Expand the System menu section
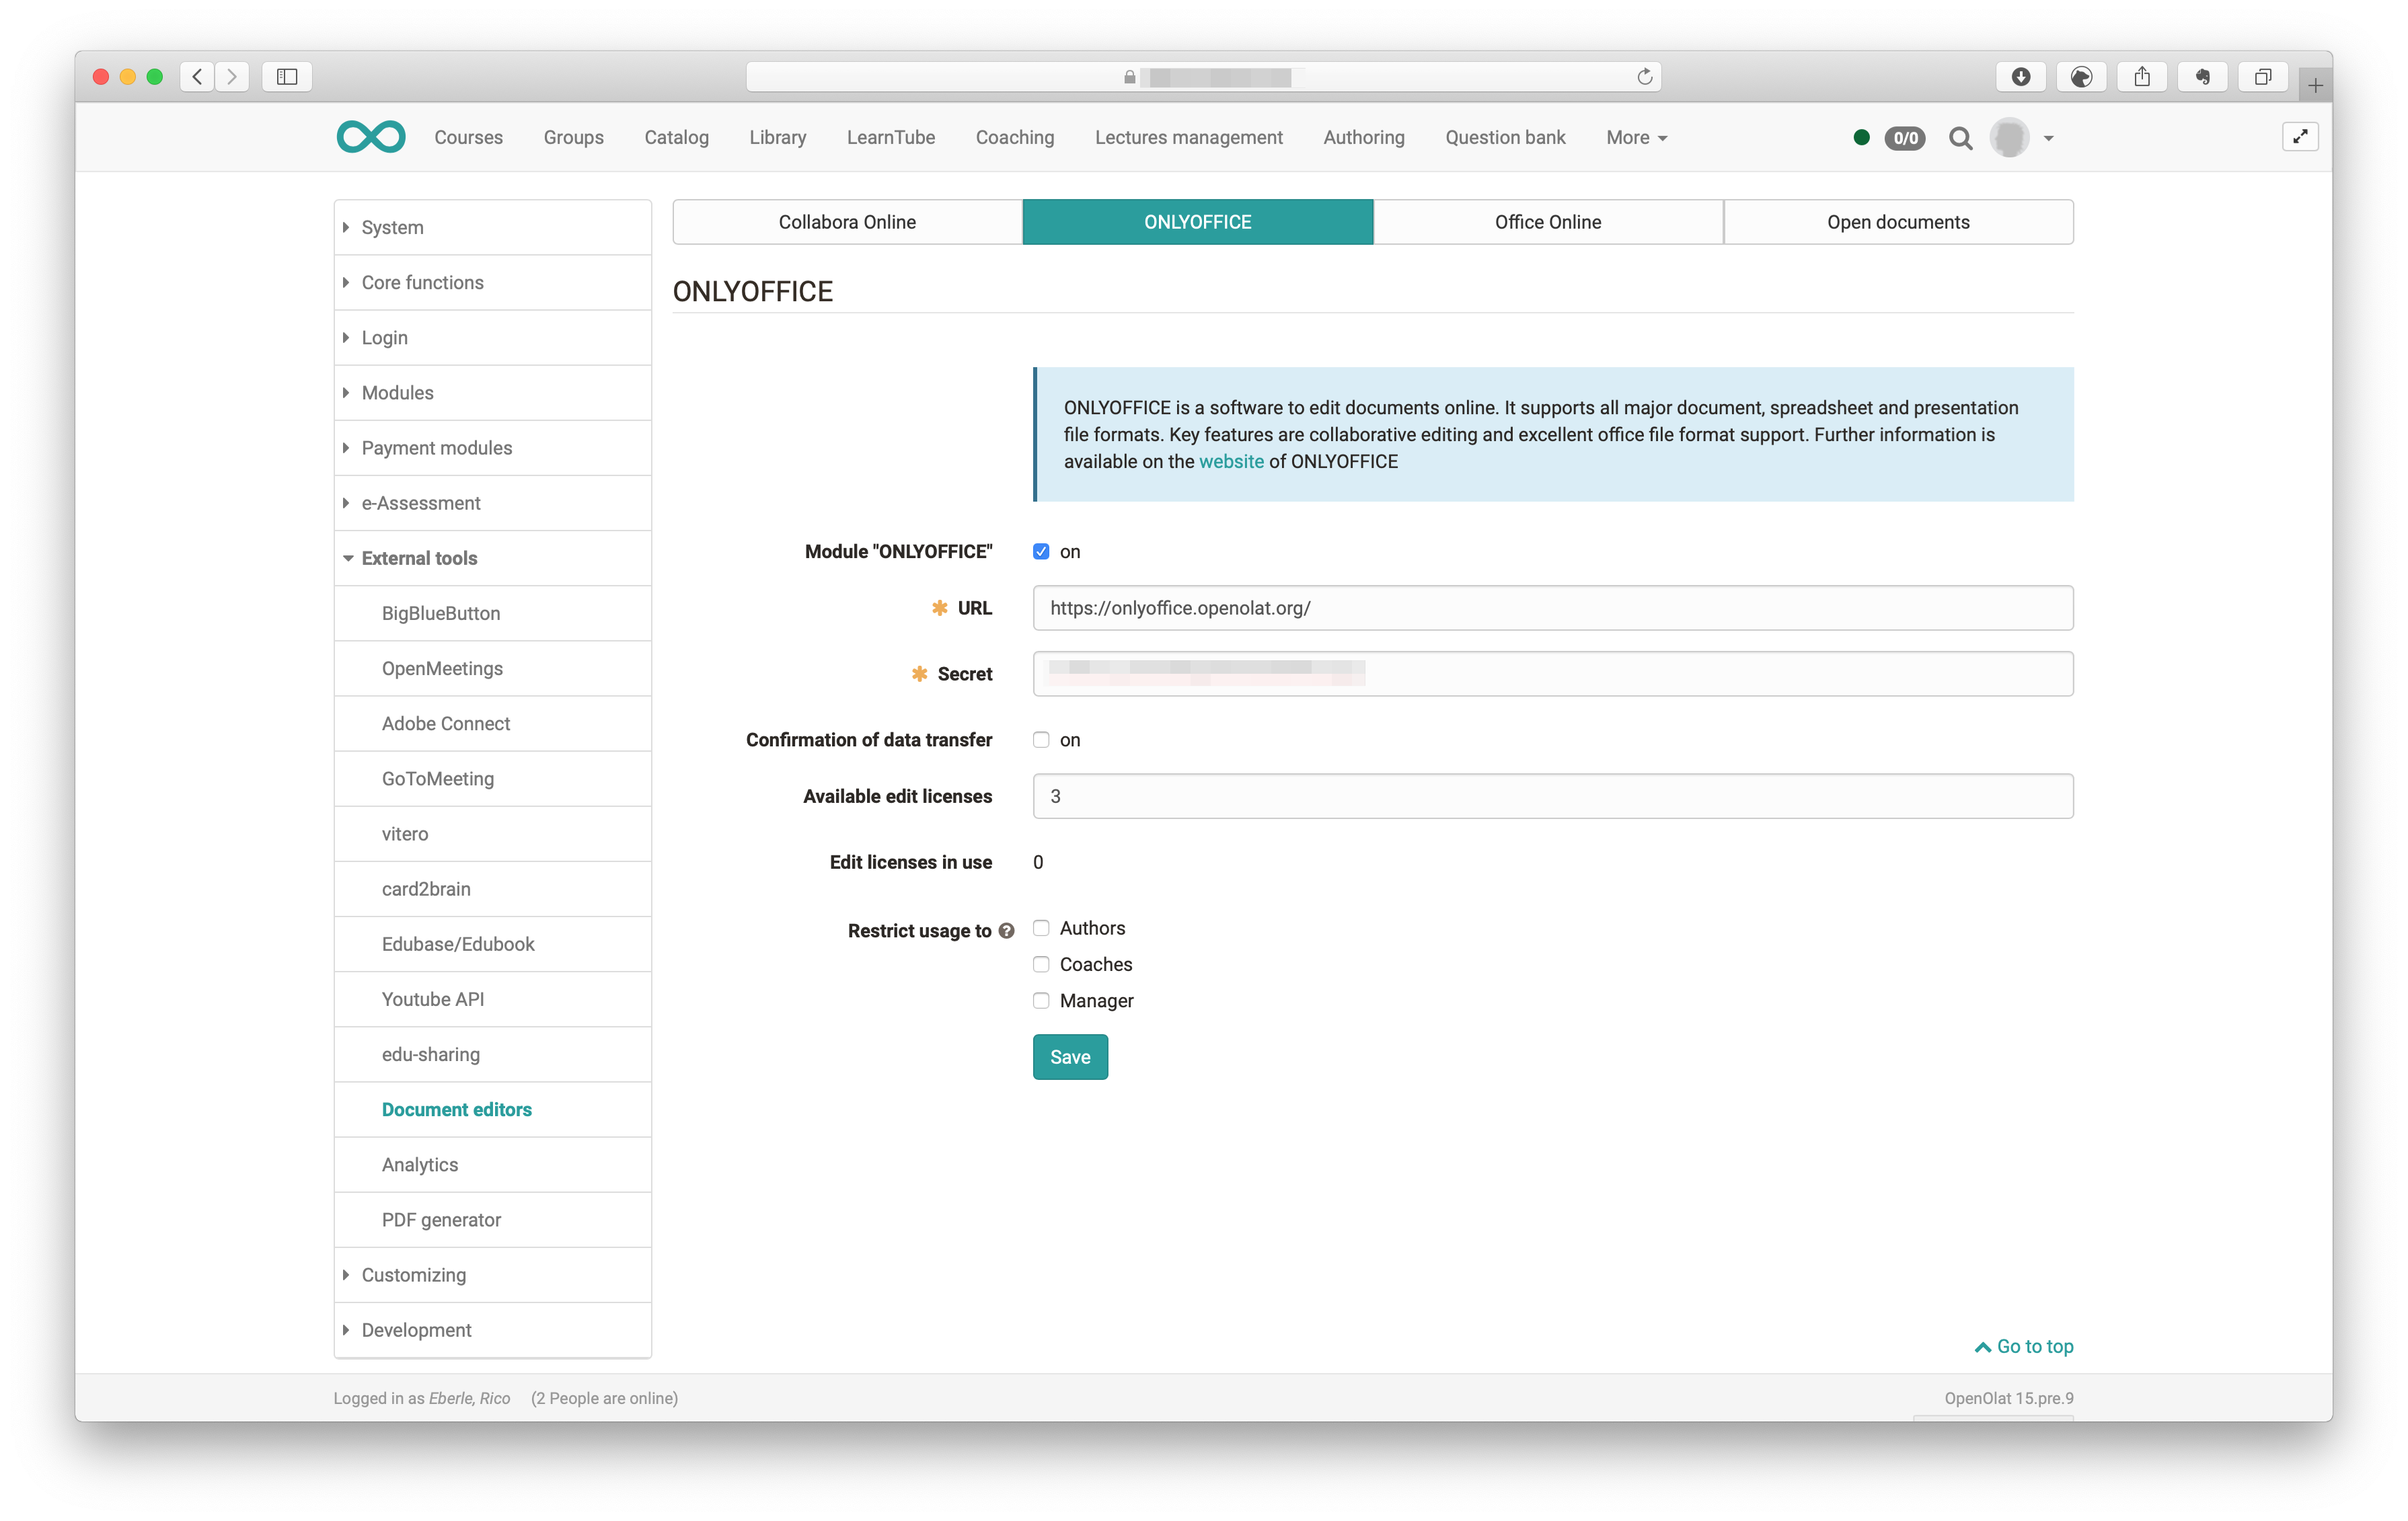Screen dimensions: 2408x1521 (x=392, y=227)
